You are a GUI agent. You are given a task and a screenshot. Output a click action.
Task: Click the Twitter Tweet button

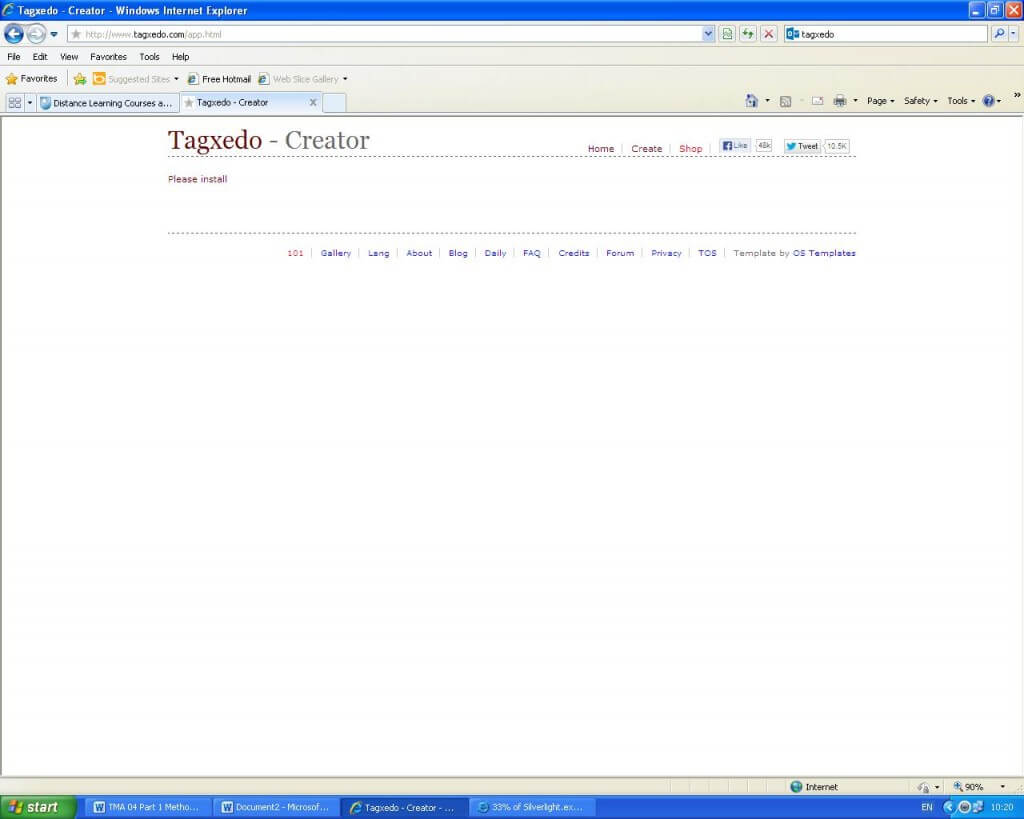tap(802, 146)
